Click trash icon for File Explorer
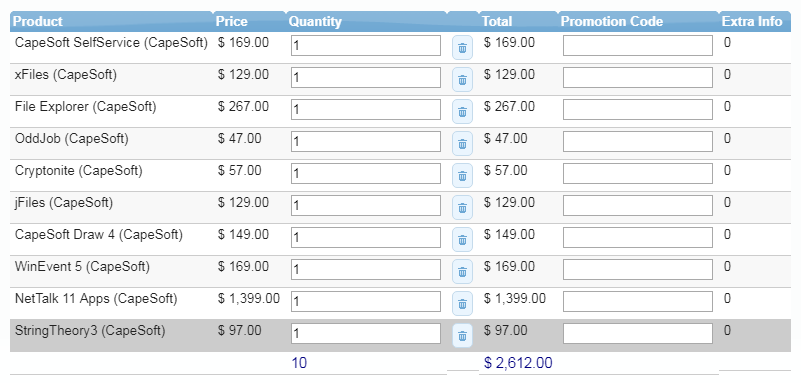801x383 pixels. tap(462, 112)
